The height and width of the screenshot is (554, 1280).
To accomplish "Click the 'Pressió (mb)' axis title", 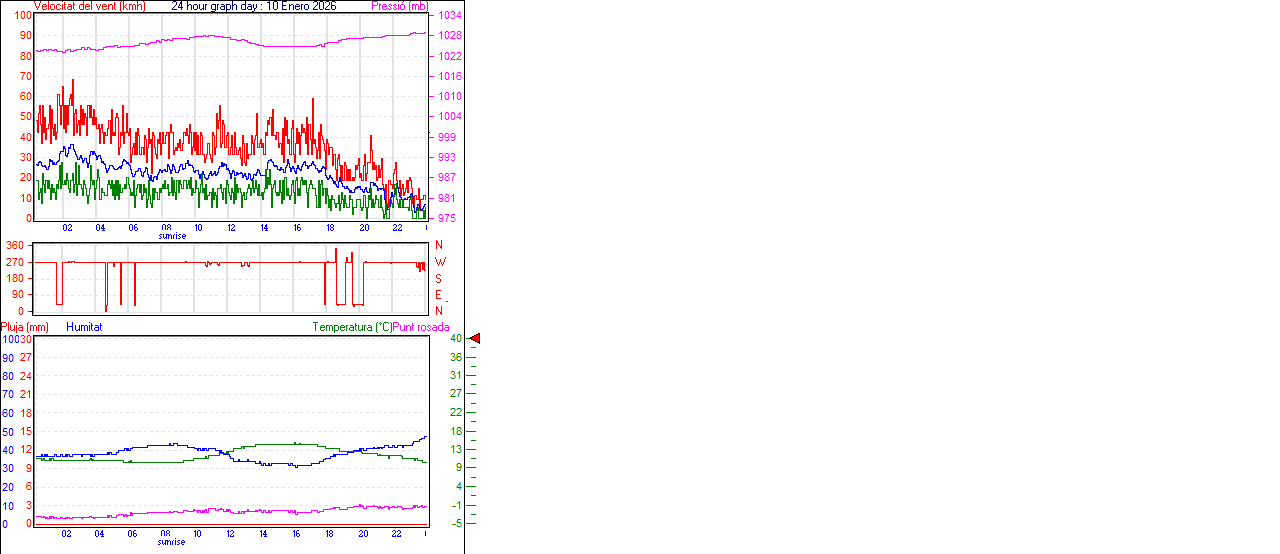I will [x=398, y=6].
